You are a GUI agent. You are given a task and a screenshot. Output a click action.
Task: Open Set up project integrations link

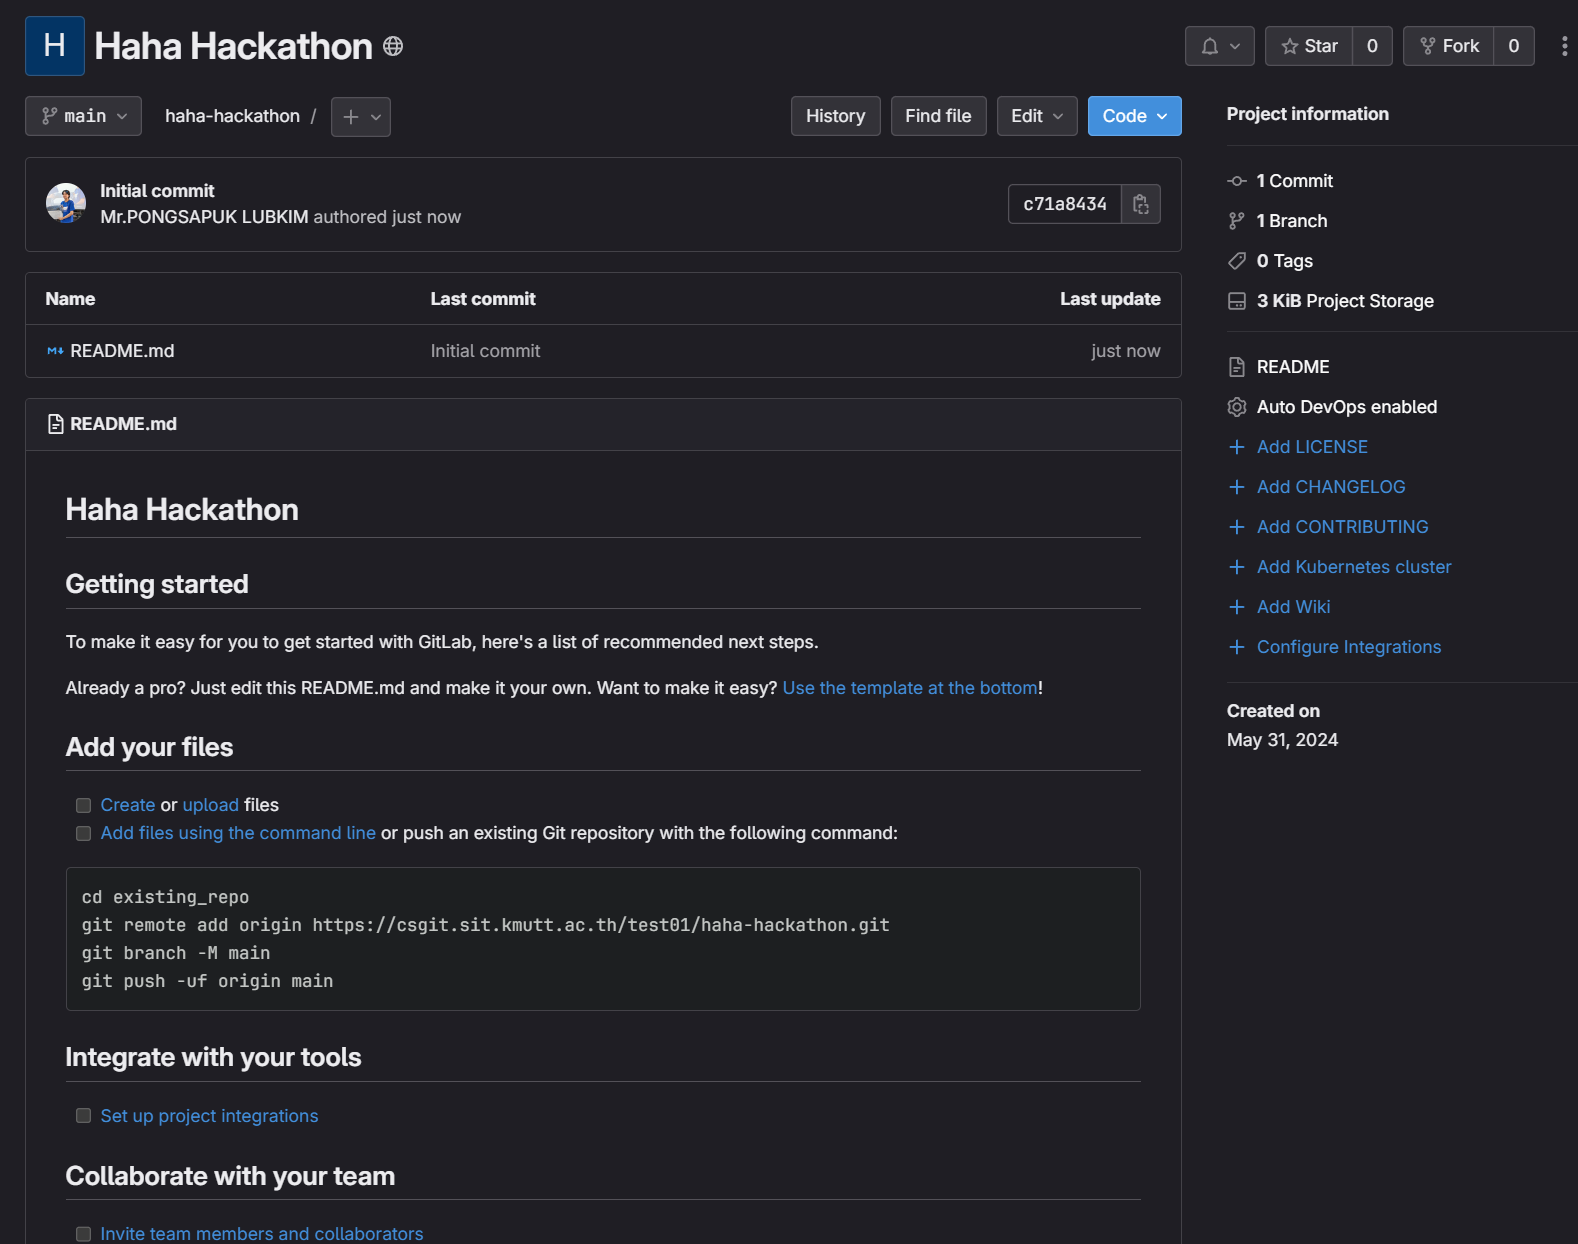[x=209, y=1116]
